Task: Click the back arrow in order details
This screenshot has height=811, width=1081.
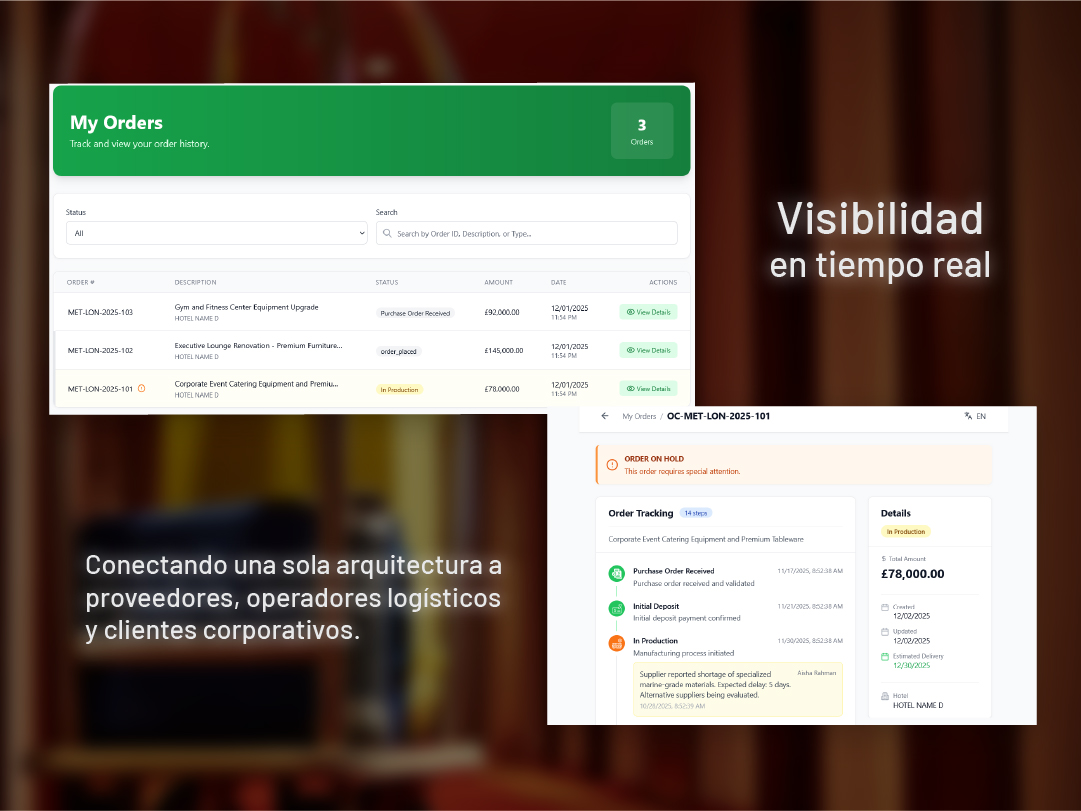Action: pos(604,416)
